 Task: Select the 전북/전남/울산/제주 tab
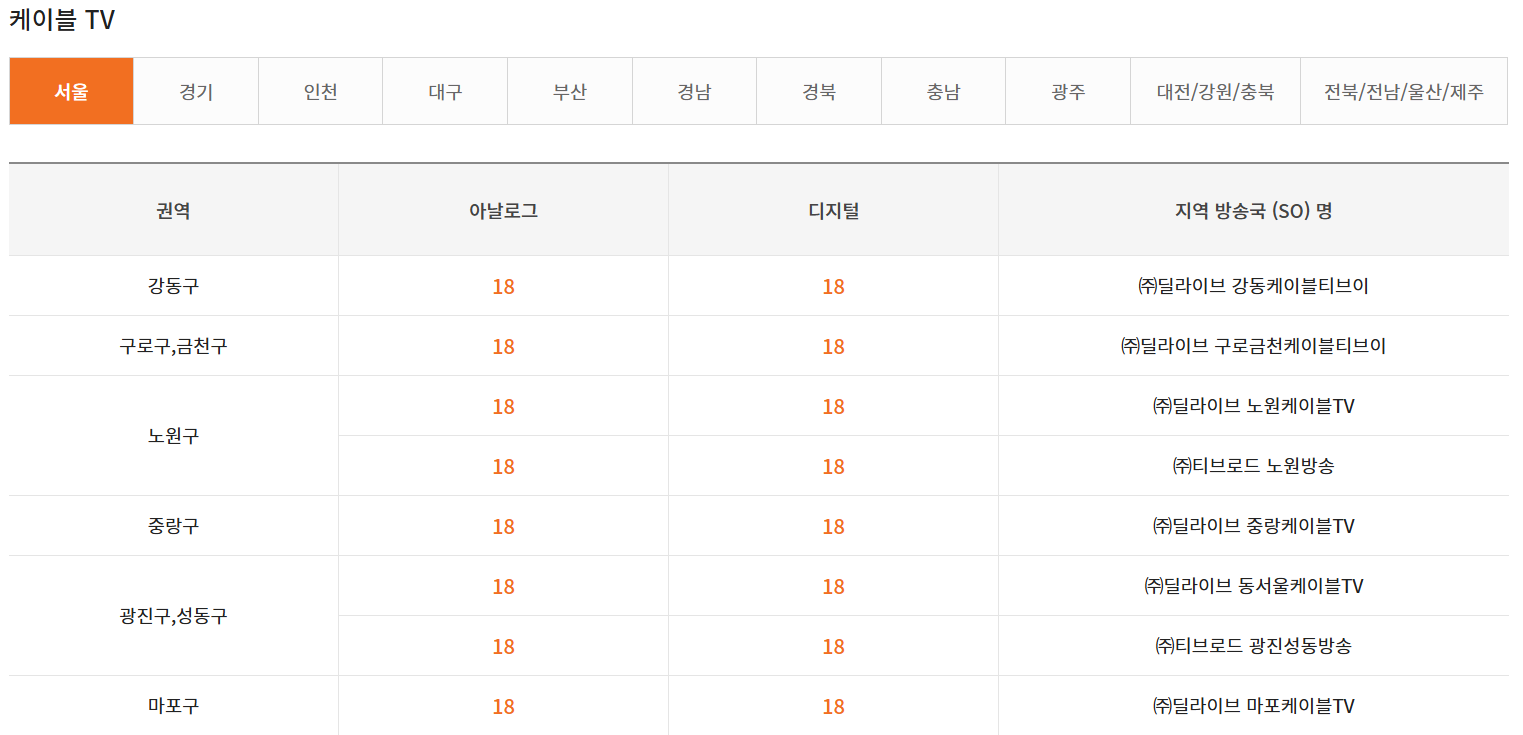pos(1404,90)
